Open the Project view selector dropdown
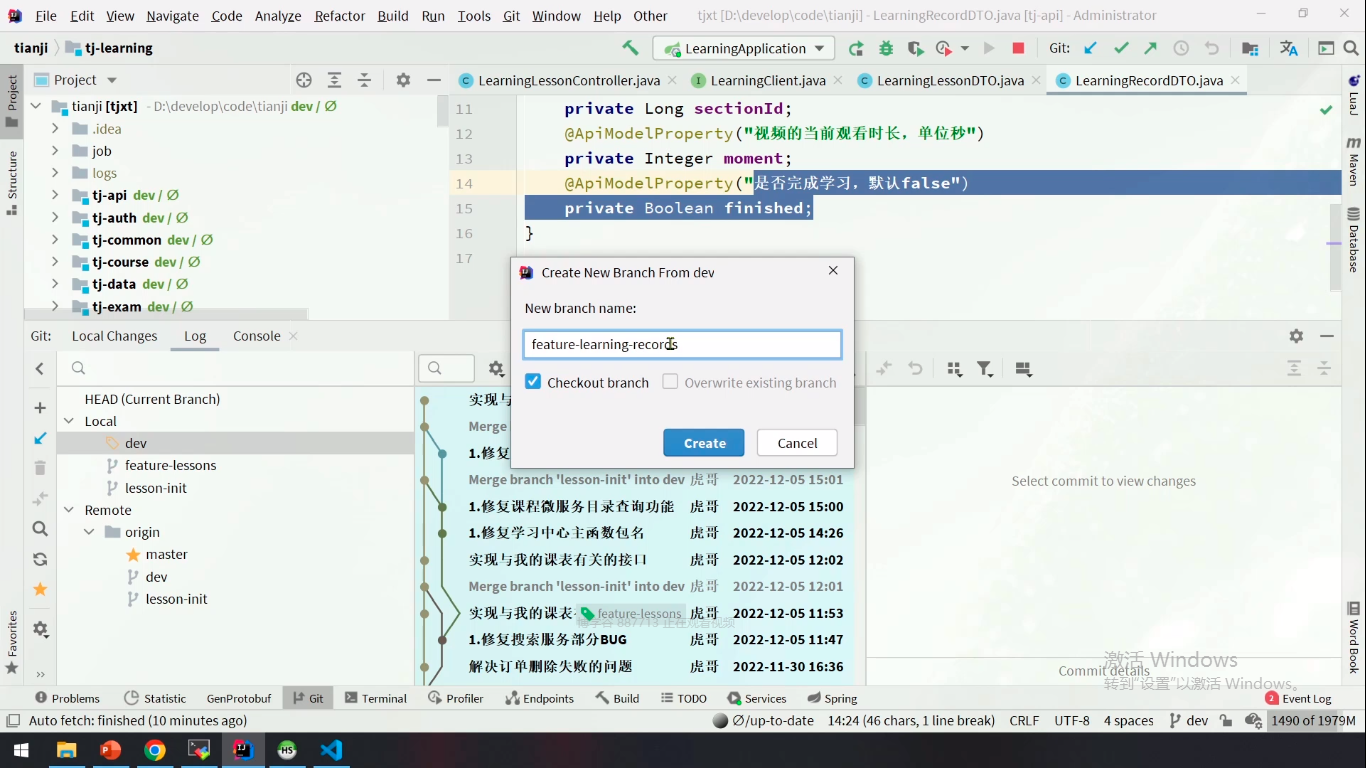1366x768 pixels. point(76,80)
